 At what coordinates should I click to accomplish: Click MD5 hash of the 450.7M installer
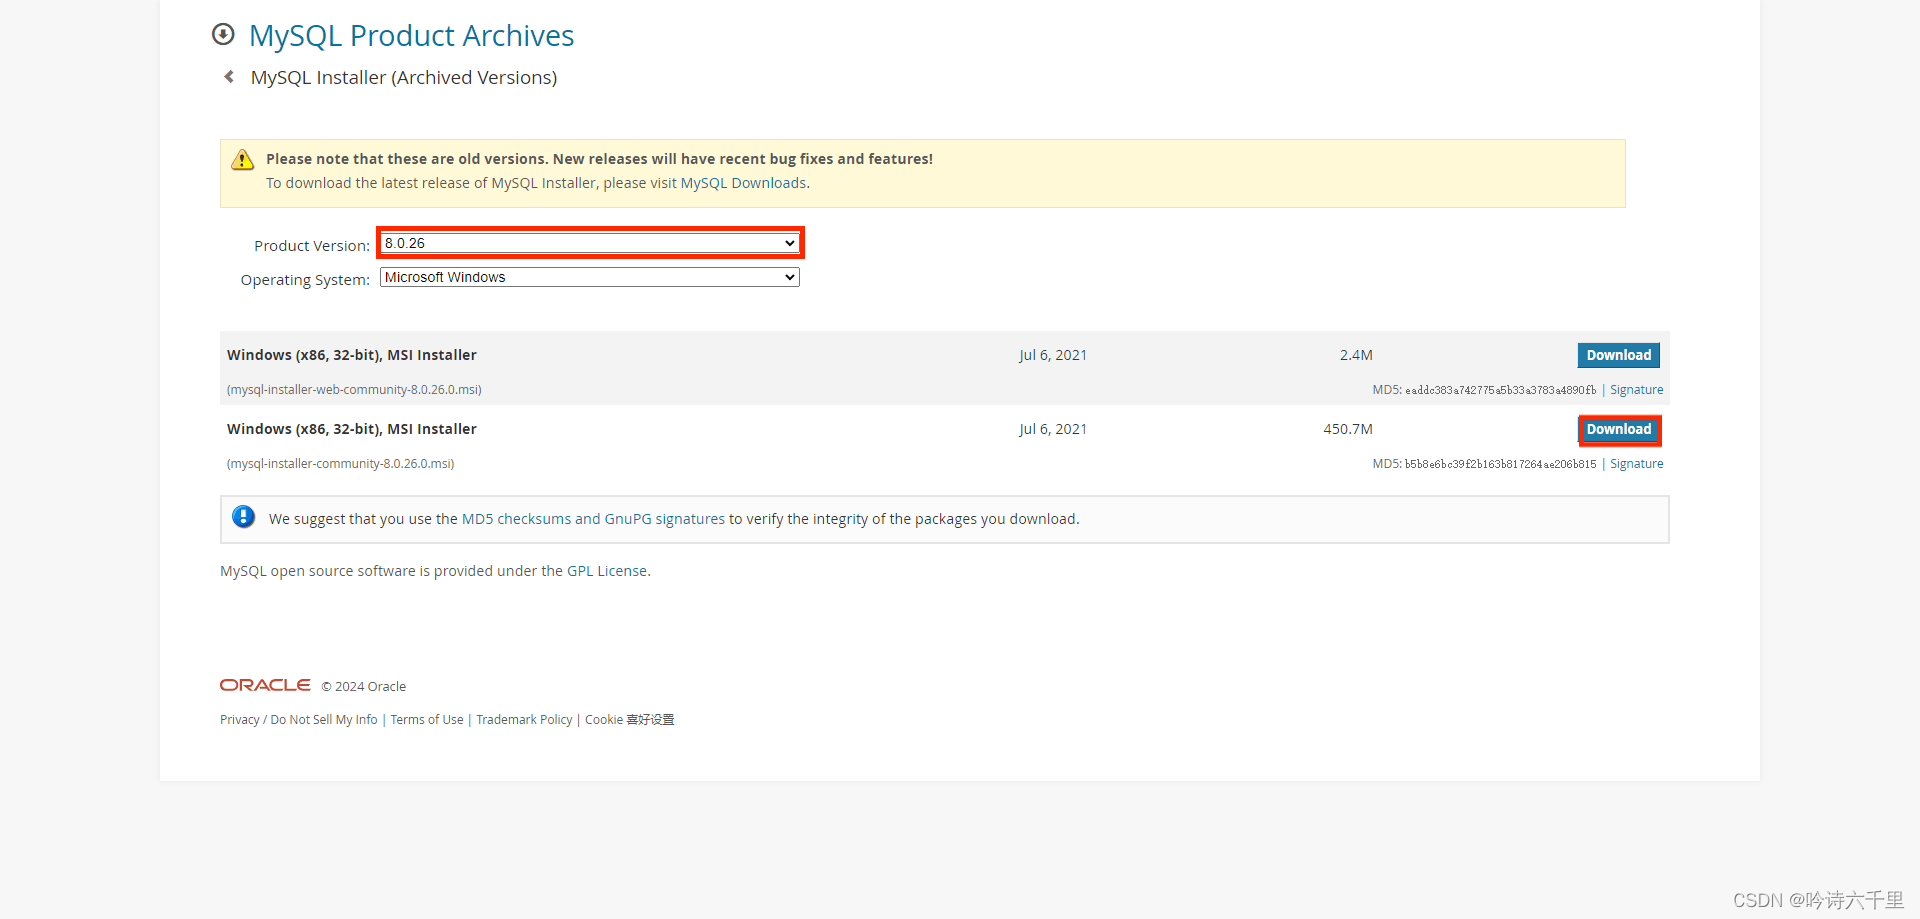coord(1500,464)
